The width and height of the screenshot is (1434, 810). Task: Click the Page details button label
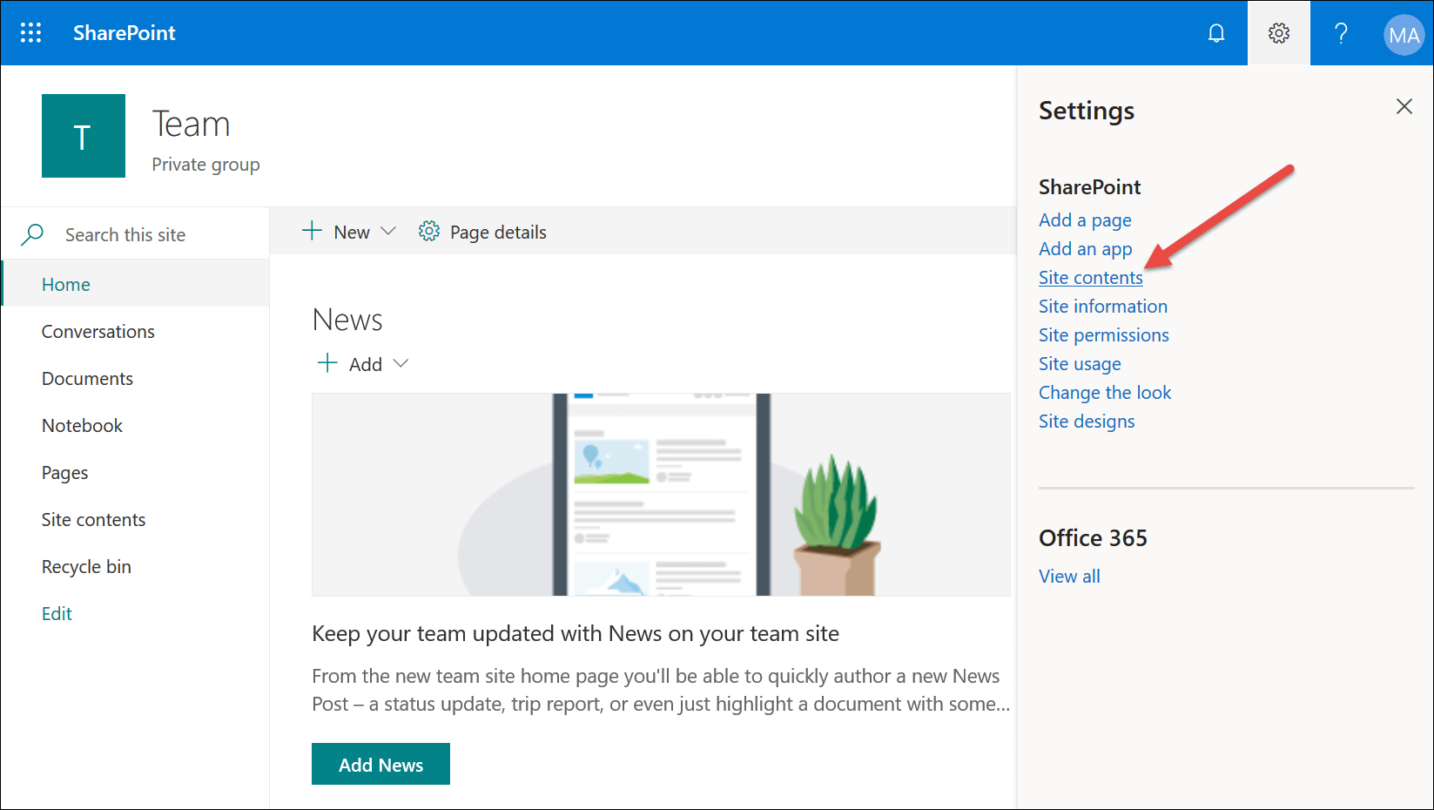tap(498, 232)
